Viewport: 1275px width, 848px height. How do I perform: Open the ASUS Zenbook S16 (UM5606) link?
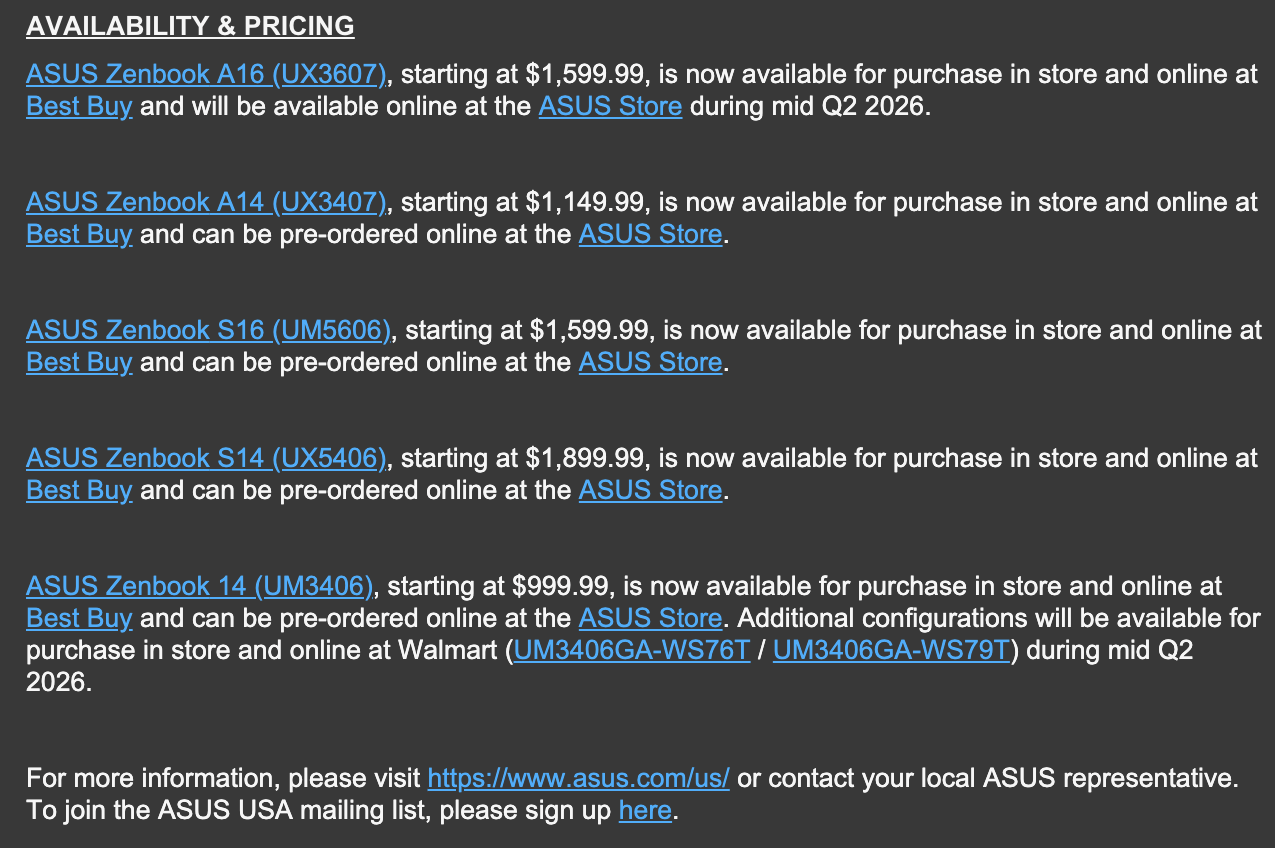click(x=208, y=330)
